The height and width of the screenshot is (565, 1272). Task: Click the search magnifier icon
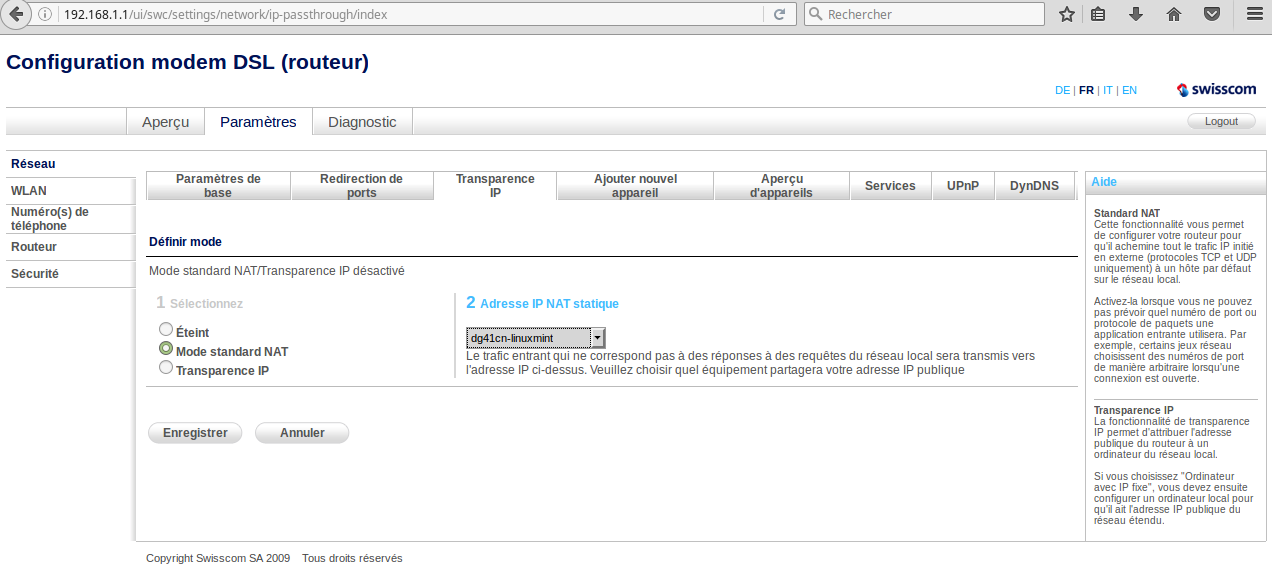click(816, 15)
